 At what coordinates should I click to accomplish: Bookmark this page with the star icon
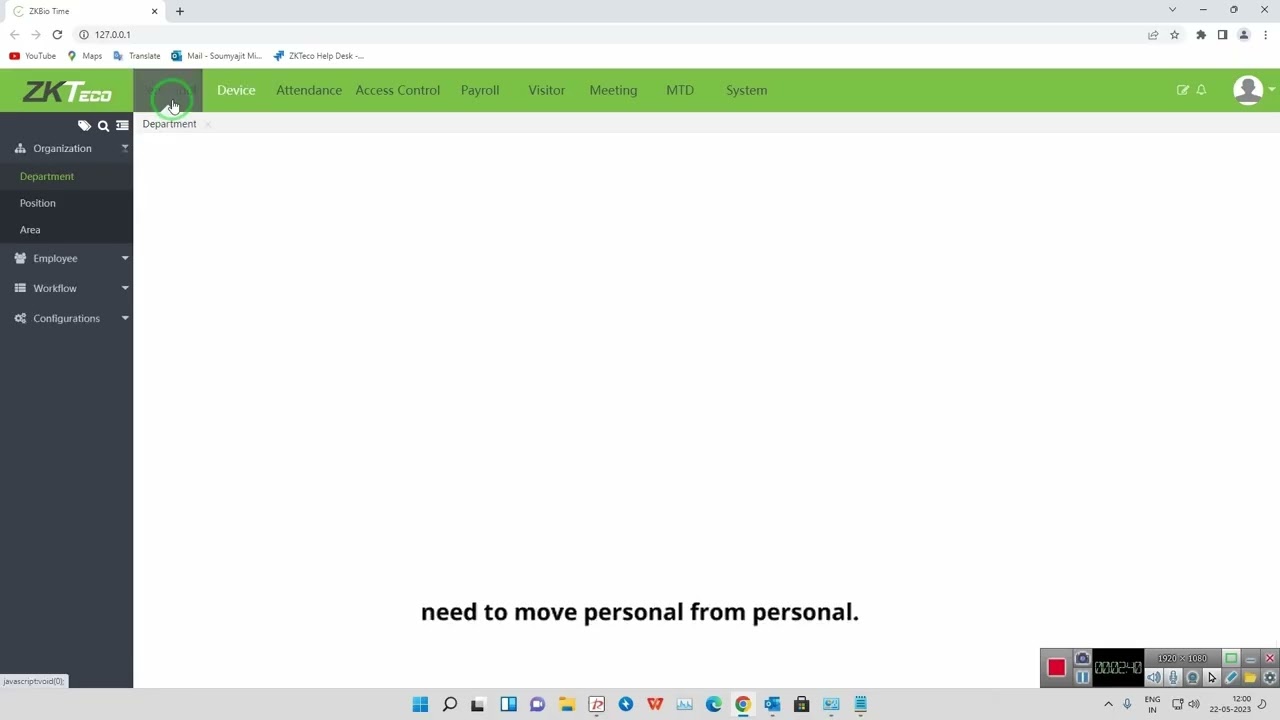tap(1175, 34)
